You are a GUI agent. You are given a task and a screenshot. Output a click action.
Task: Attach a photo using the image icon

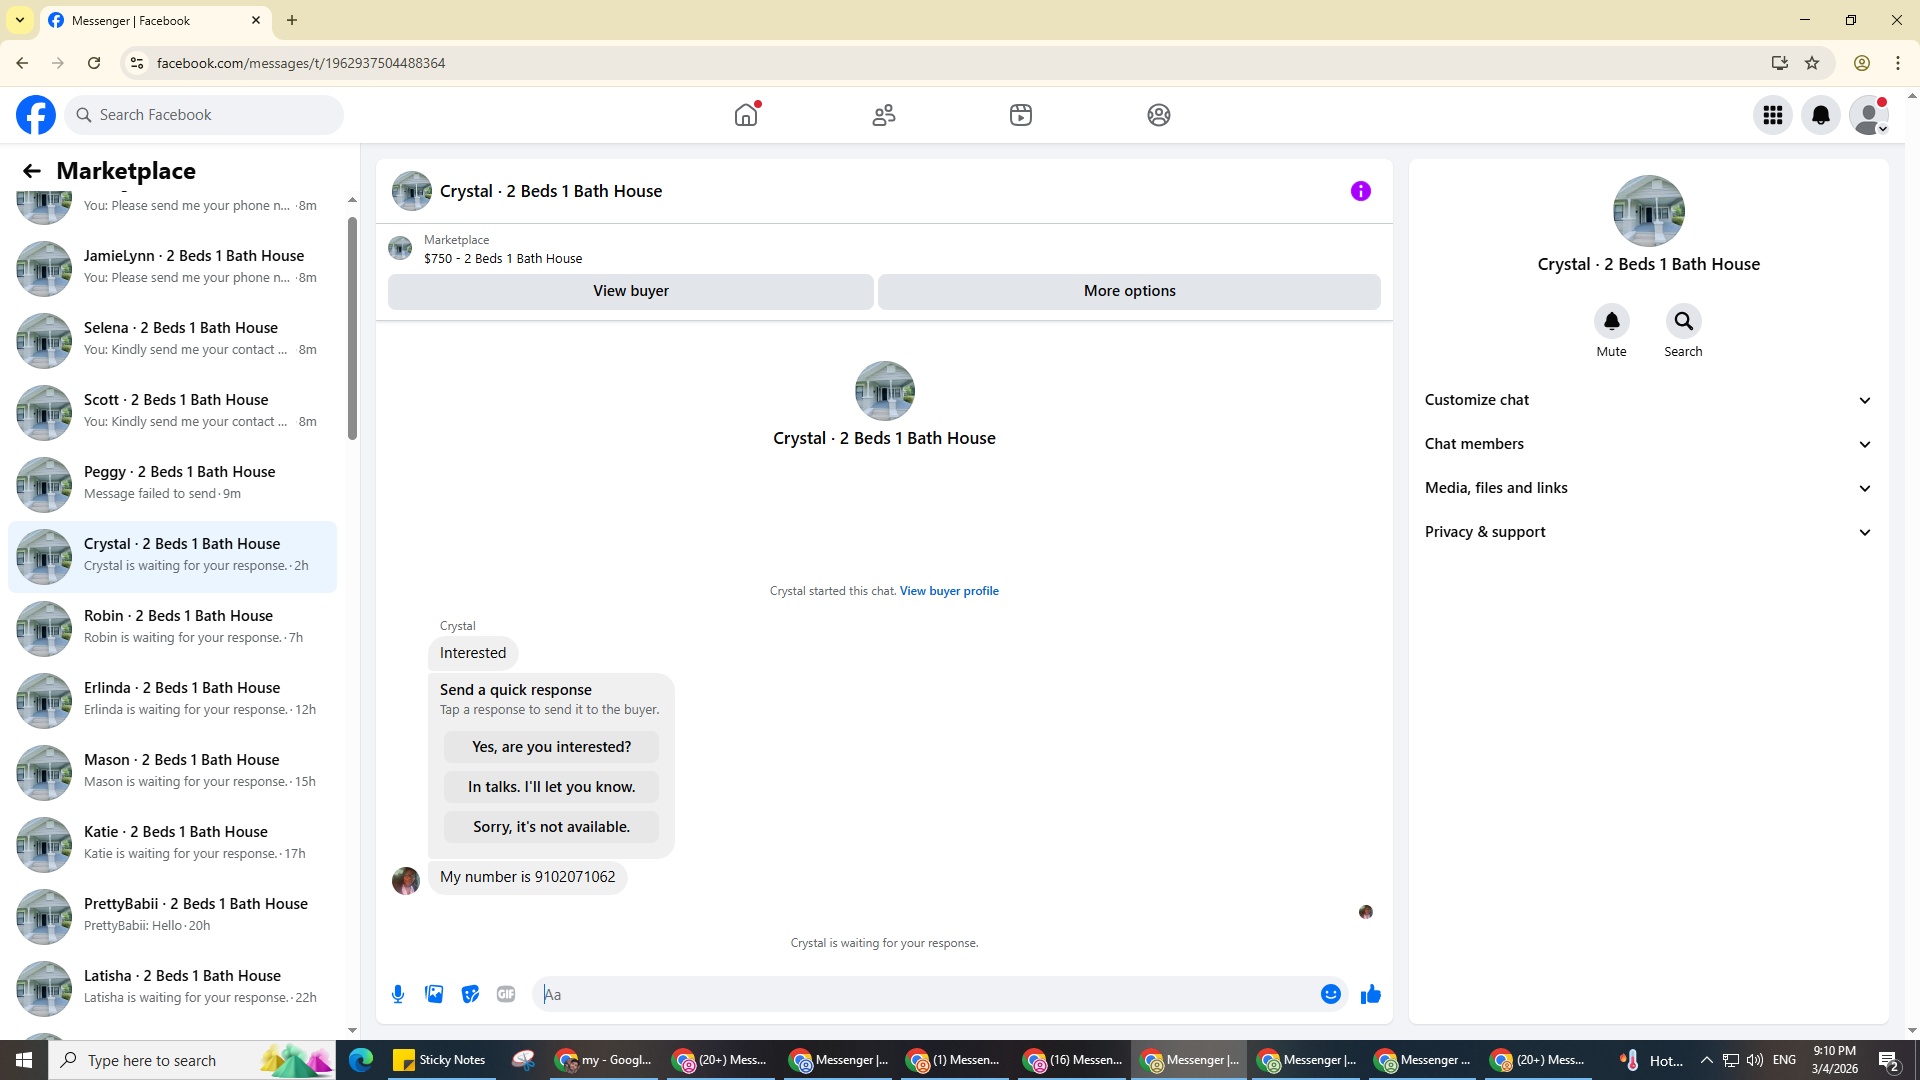(x=434, y=994)
